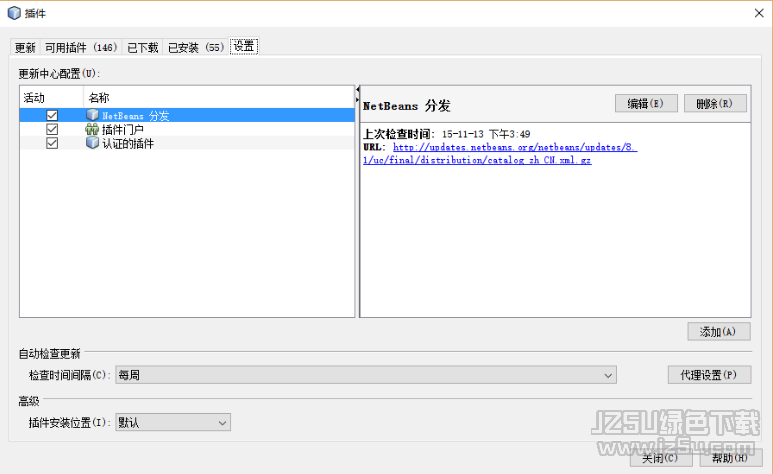Click the 帮助(H) button

click(x=730, y=458)
